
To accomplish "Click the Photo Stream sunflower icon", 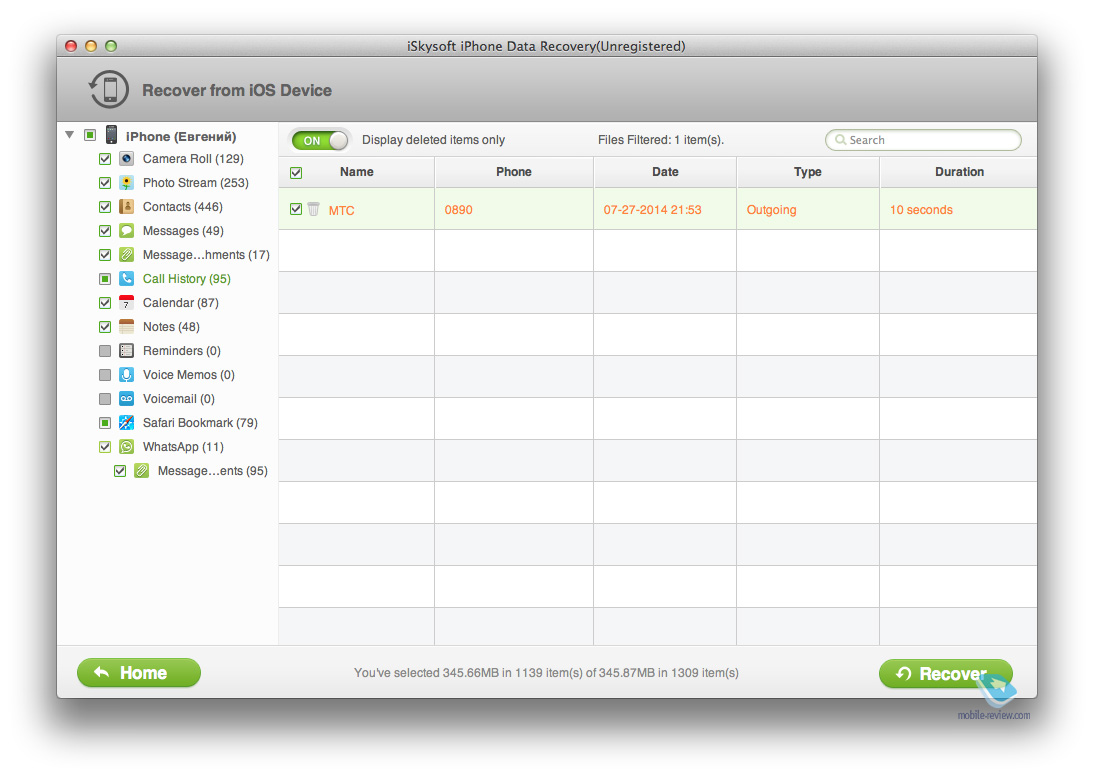I will click(127, 183).
